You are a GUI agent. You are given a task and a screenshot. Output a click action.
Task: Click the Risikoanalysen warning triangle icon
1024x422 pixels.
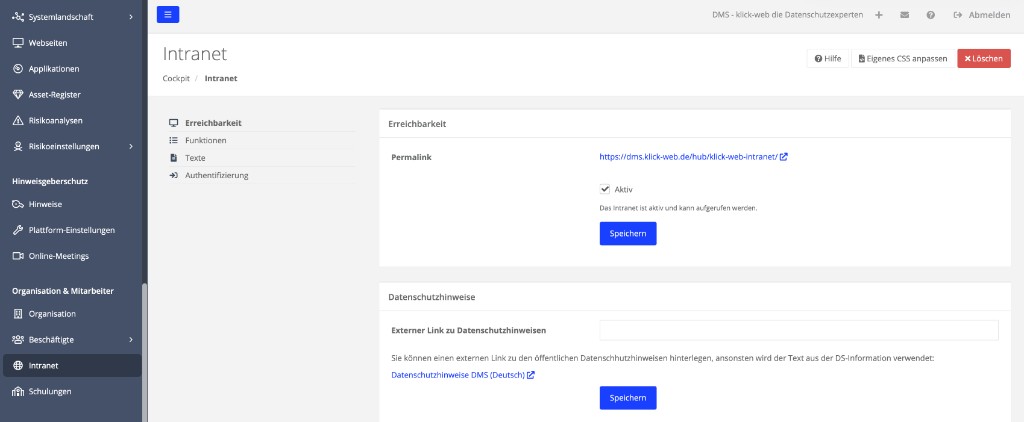click(18, 121)
